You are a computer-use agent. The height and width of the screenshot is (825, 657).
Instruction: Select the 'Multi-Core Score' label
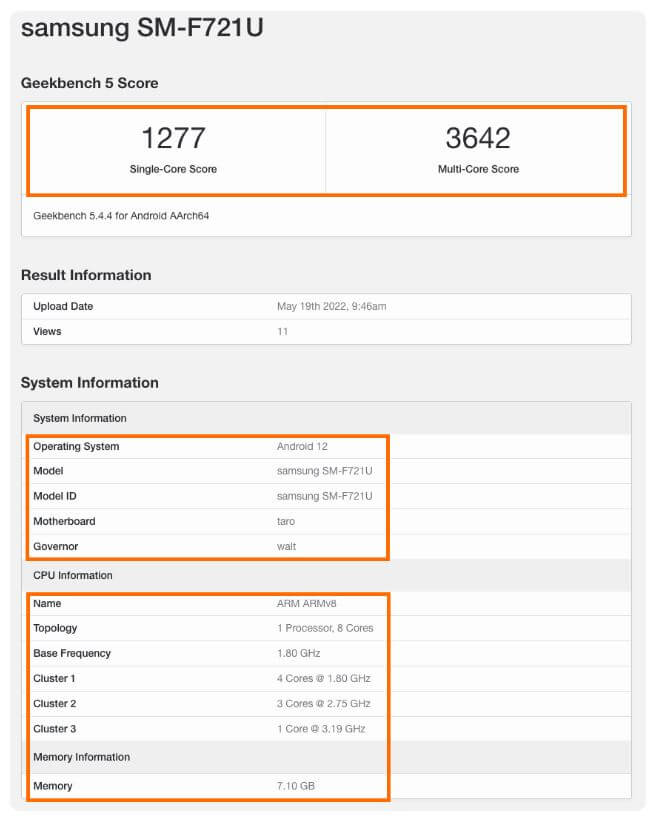click(x=478, y=169)
